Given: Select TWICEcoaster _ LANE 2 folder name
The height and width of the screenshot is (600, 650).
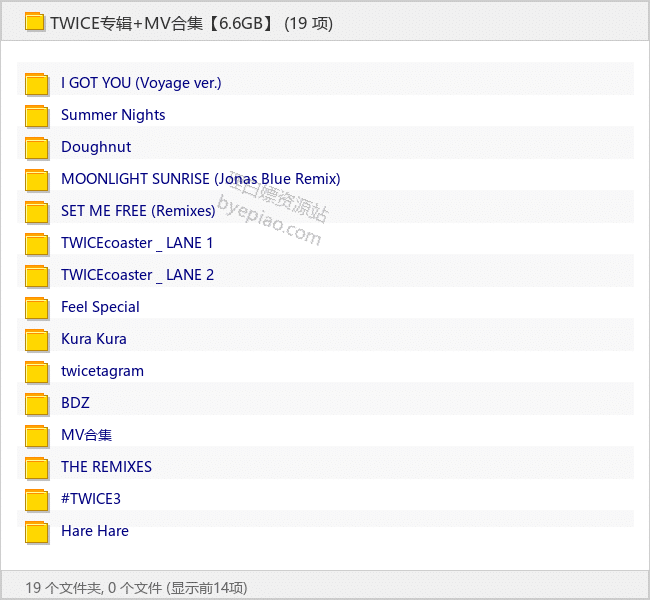Looking at the screenshot, I should 137,275.
